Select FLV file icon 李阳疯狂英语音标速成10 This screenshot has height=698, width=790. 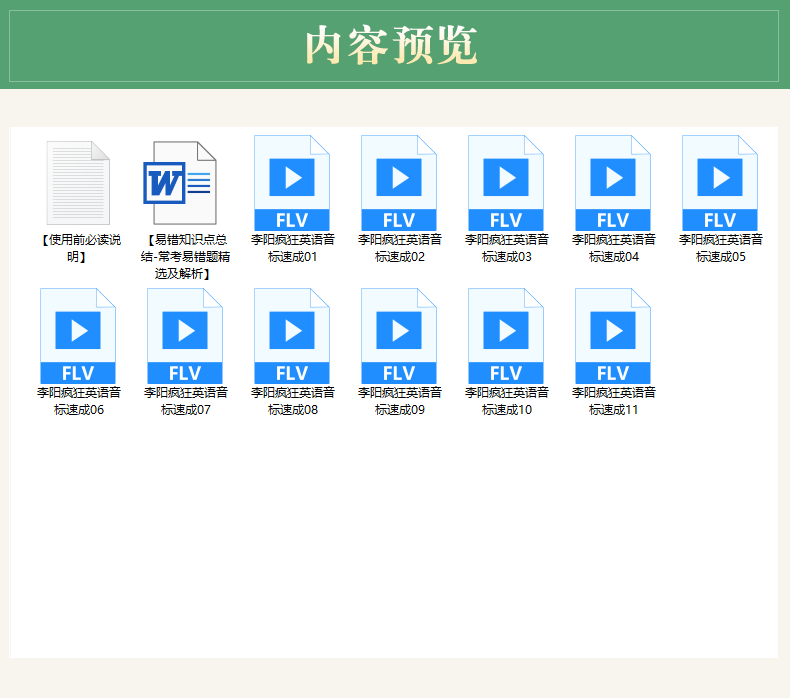coord(506,336)
